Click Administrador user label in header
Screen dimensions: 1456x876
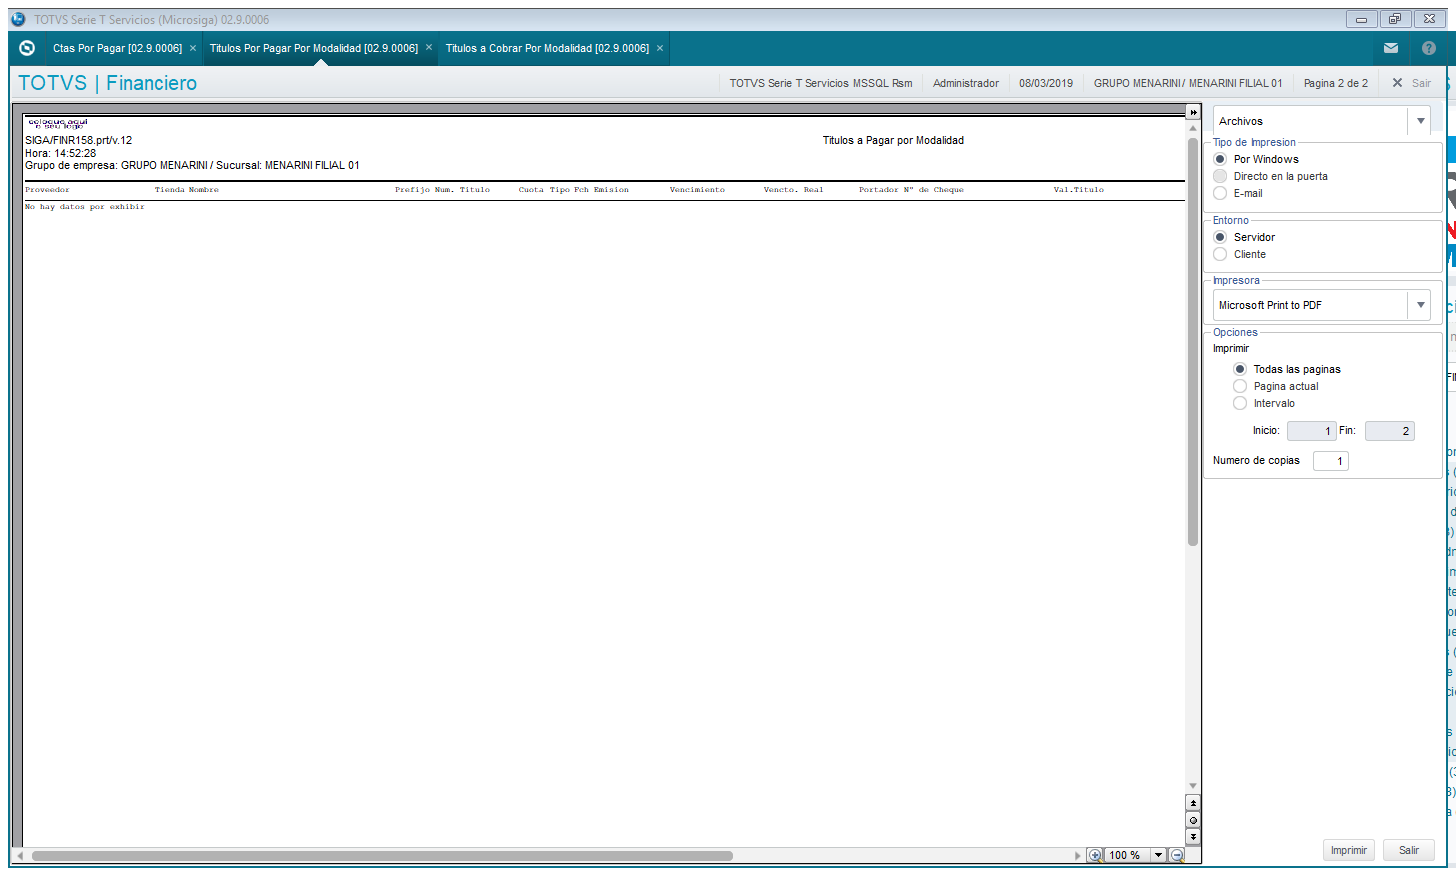(966, 83)
